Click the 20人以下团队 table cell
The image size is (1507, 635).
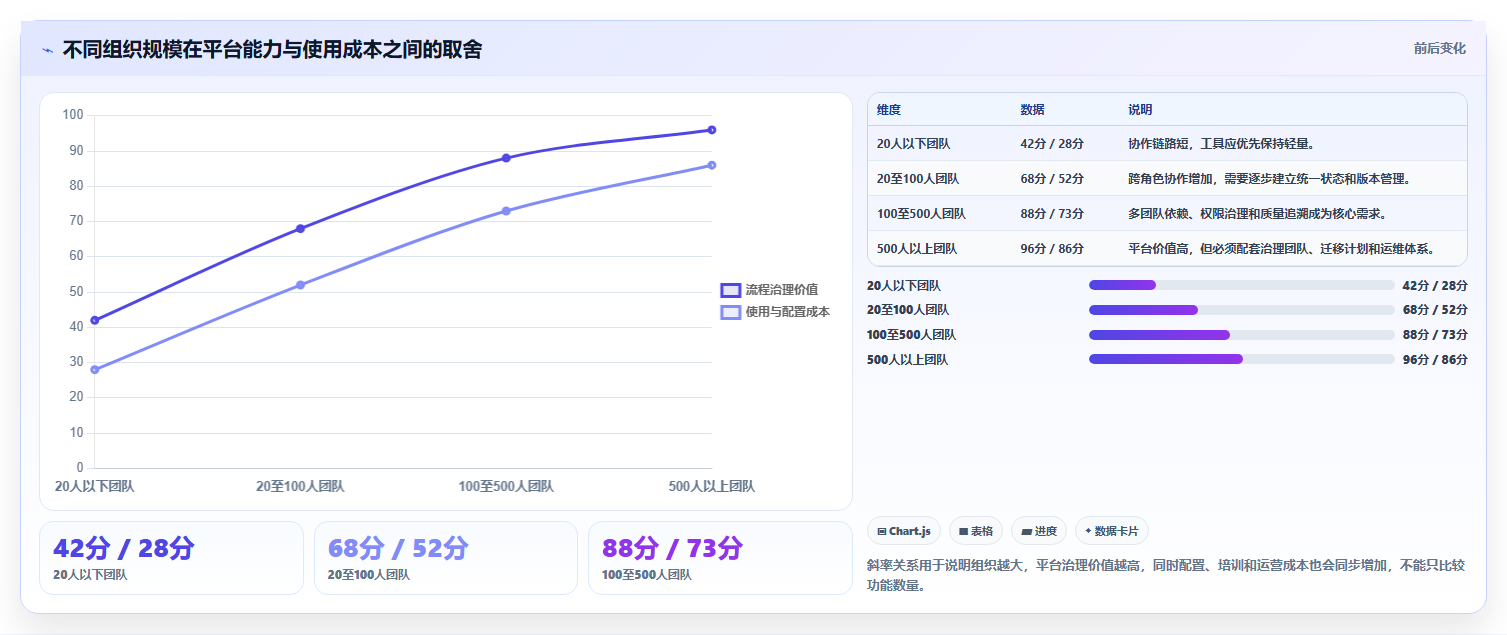pyautogui.click(x=914, y=144)
